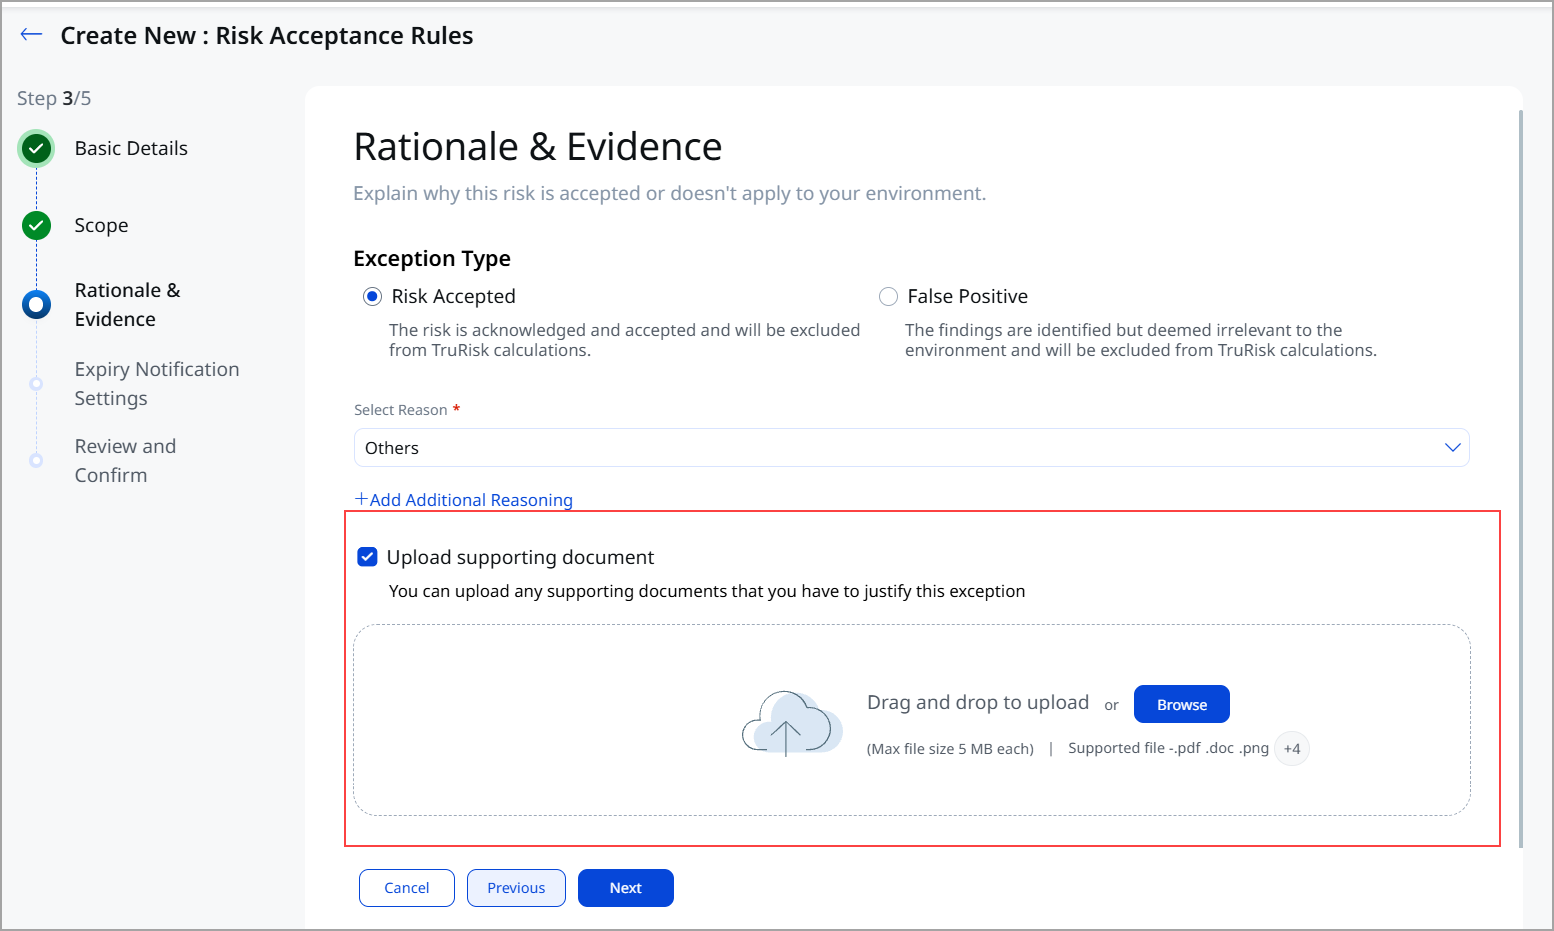Click the Step 3/5 indicator text
1554x931 pixels.
pos(54,98)
